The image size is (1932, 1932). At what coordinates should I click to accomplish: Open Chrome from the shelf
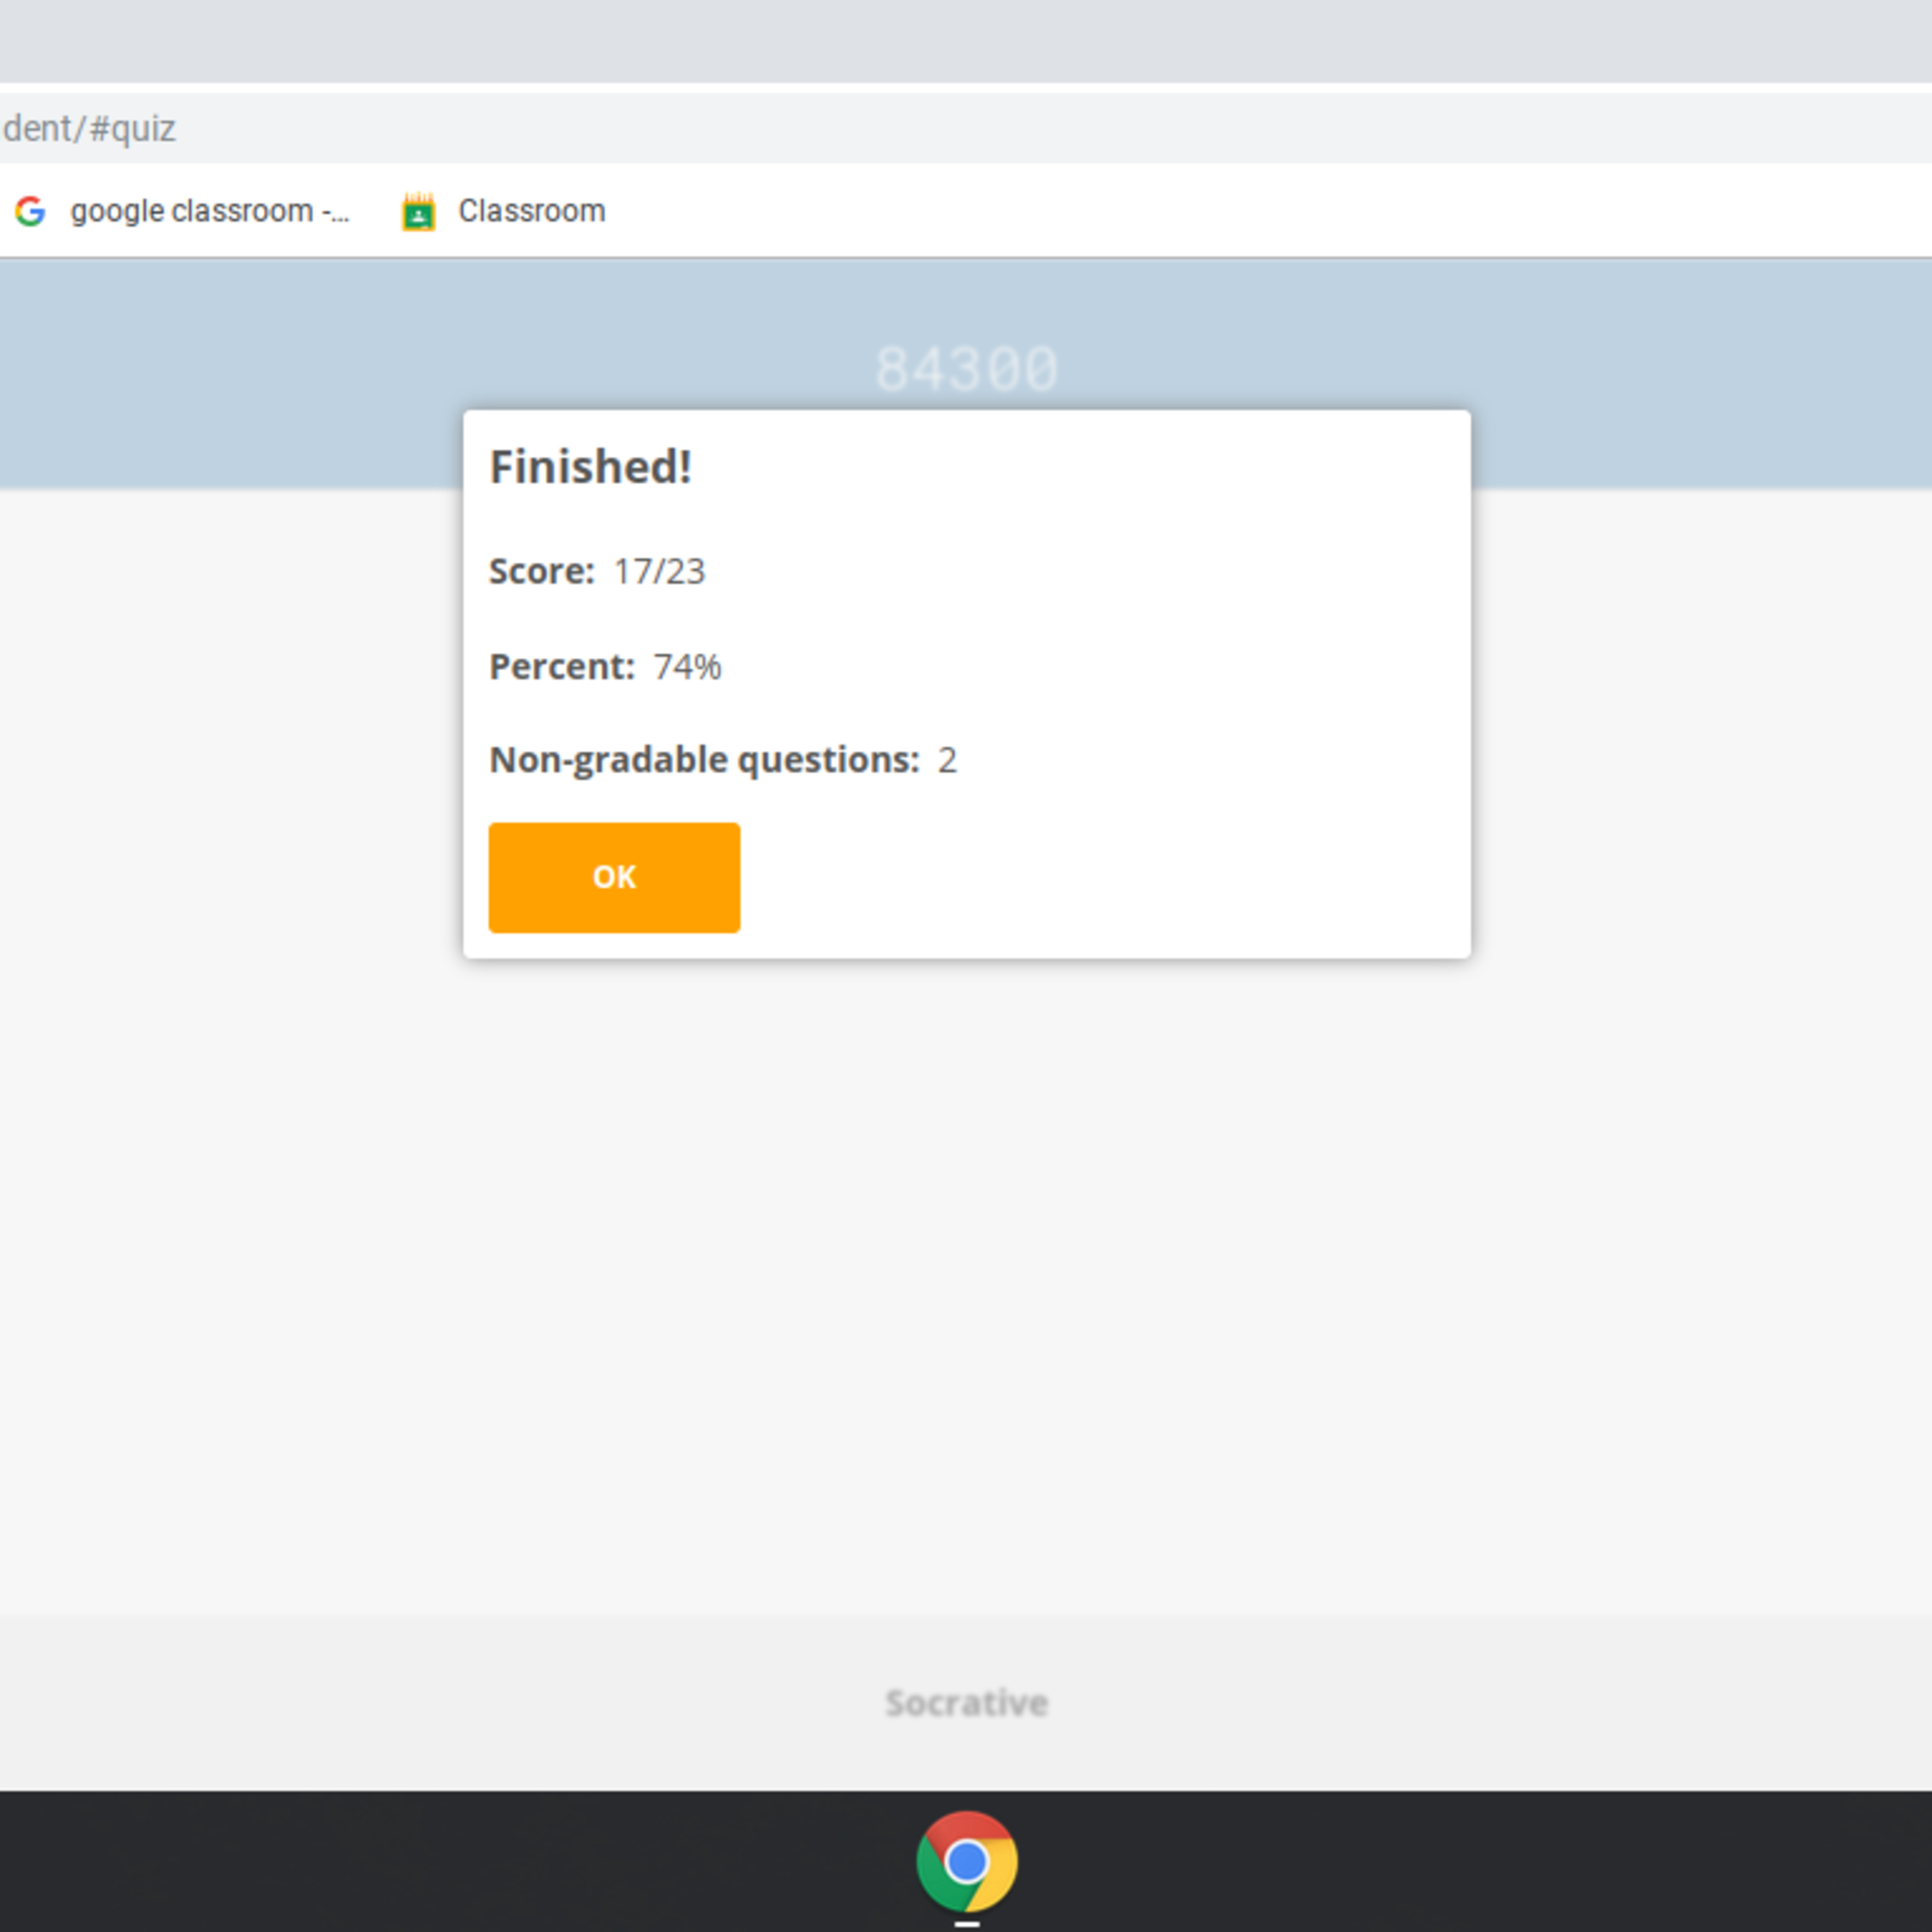(x=966, y=1861)
